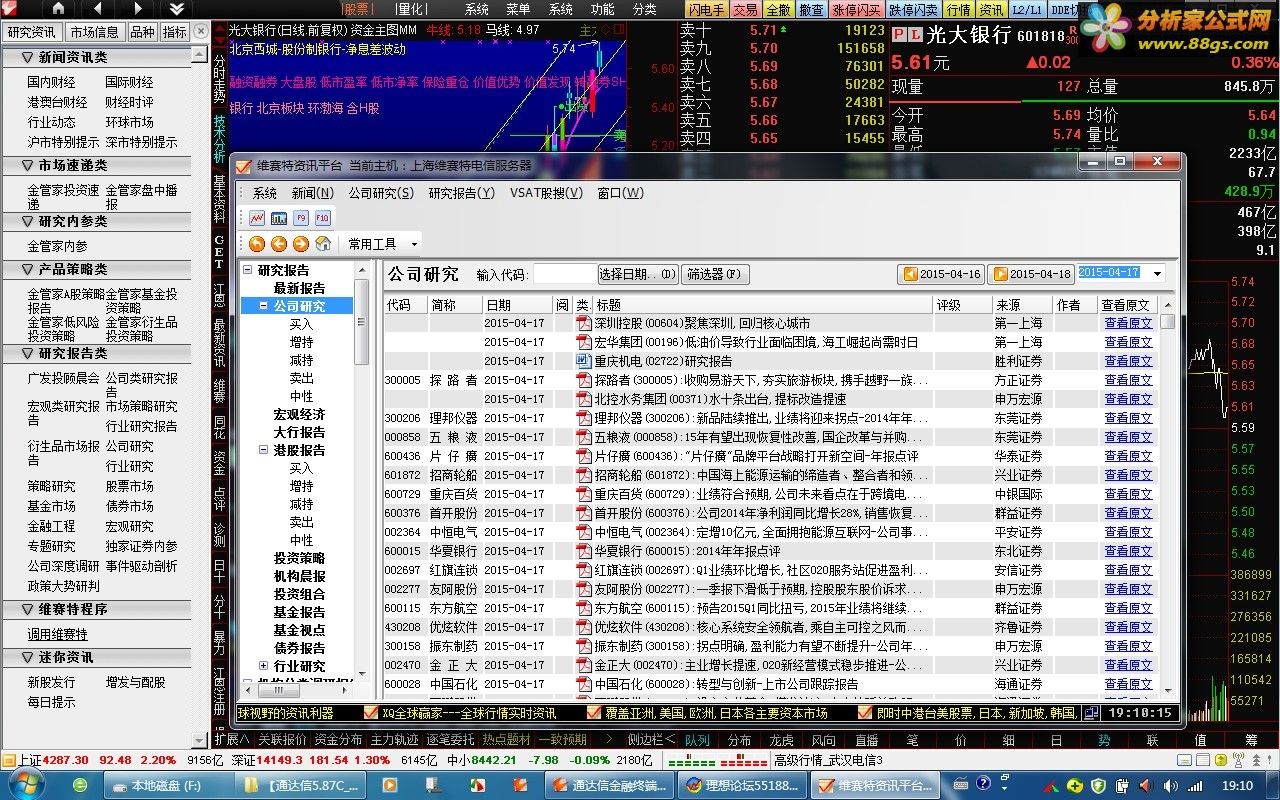This screenshot has height=800, width=1280.
Task: Open PDF icon for 华夏银行 report
Action: (584, 551)
